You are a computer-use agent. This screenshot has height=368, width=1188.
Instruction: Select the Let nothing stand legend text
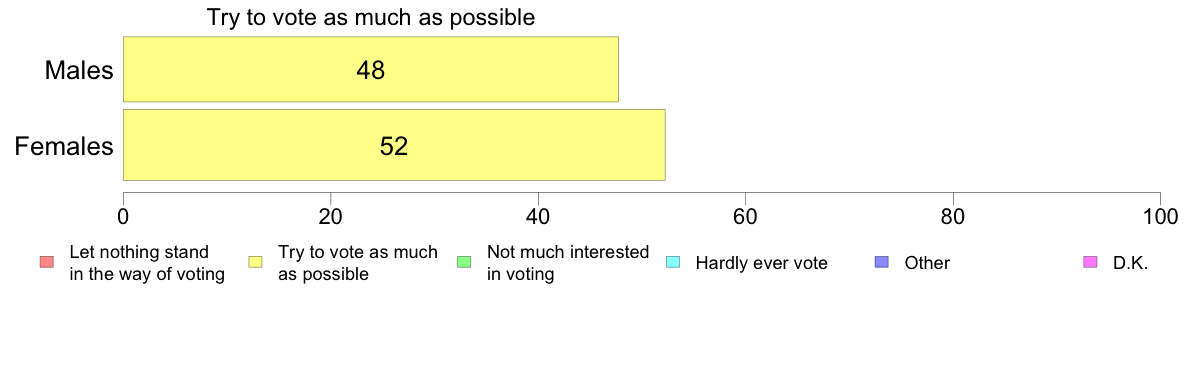coord(147,263)
